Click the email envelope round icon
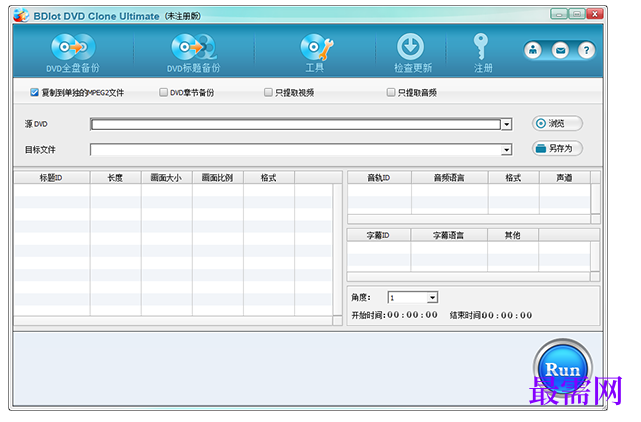 coord(560,50)
